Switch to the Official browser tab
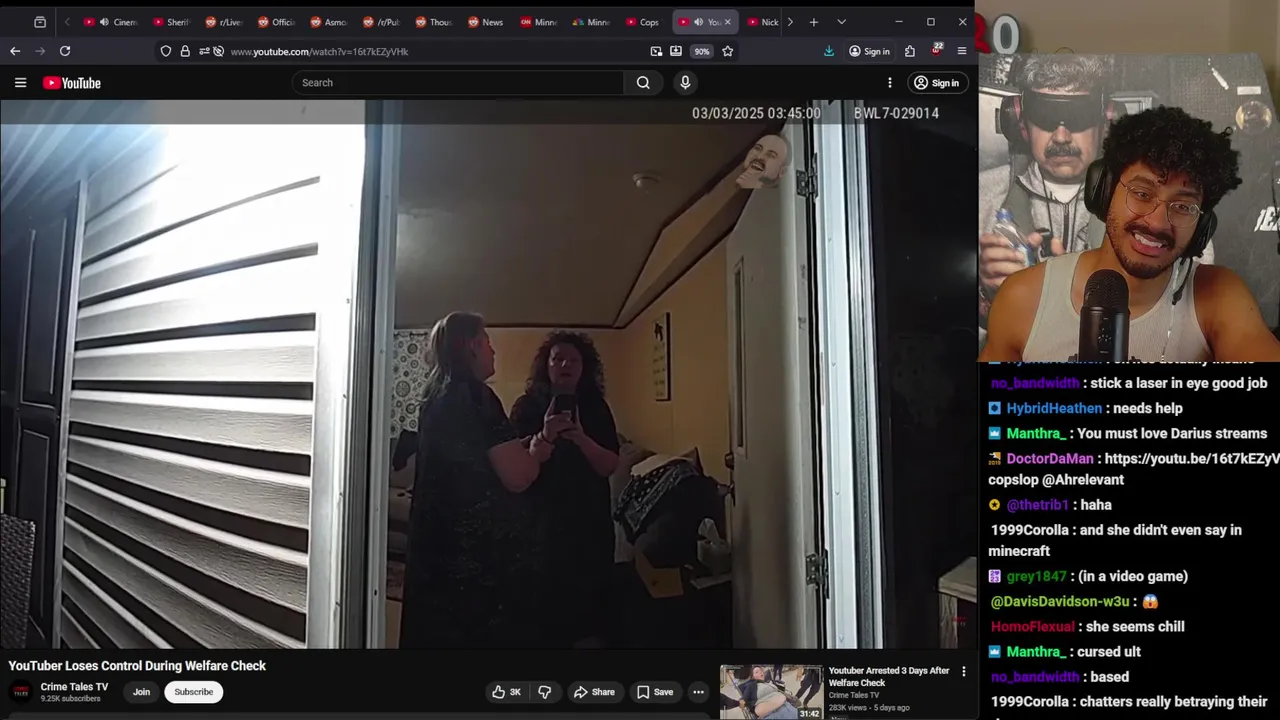 click(276, 22)
